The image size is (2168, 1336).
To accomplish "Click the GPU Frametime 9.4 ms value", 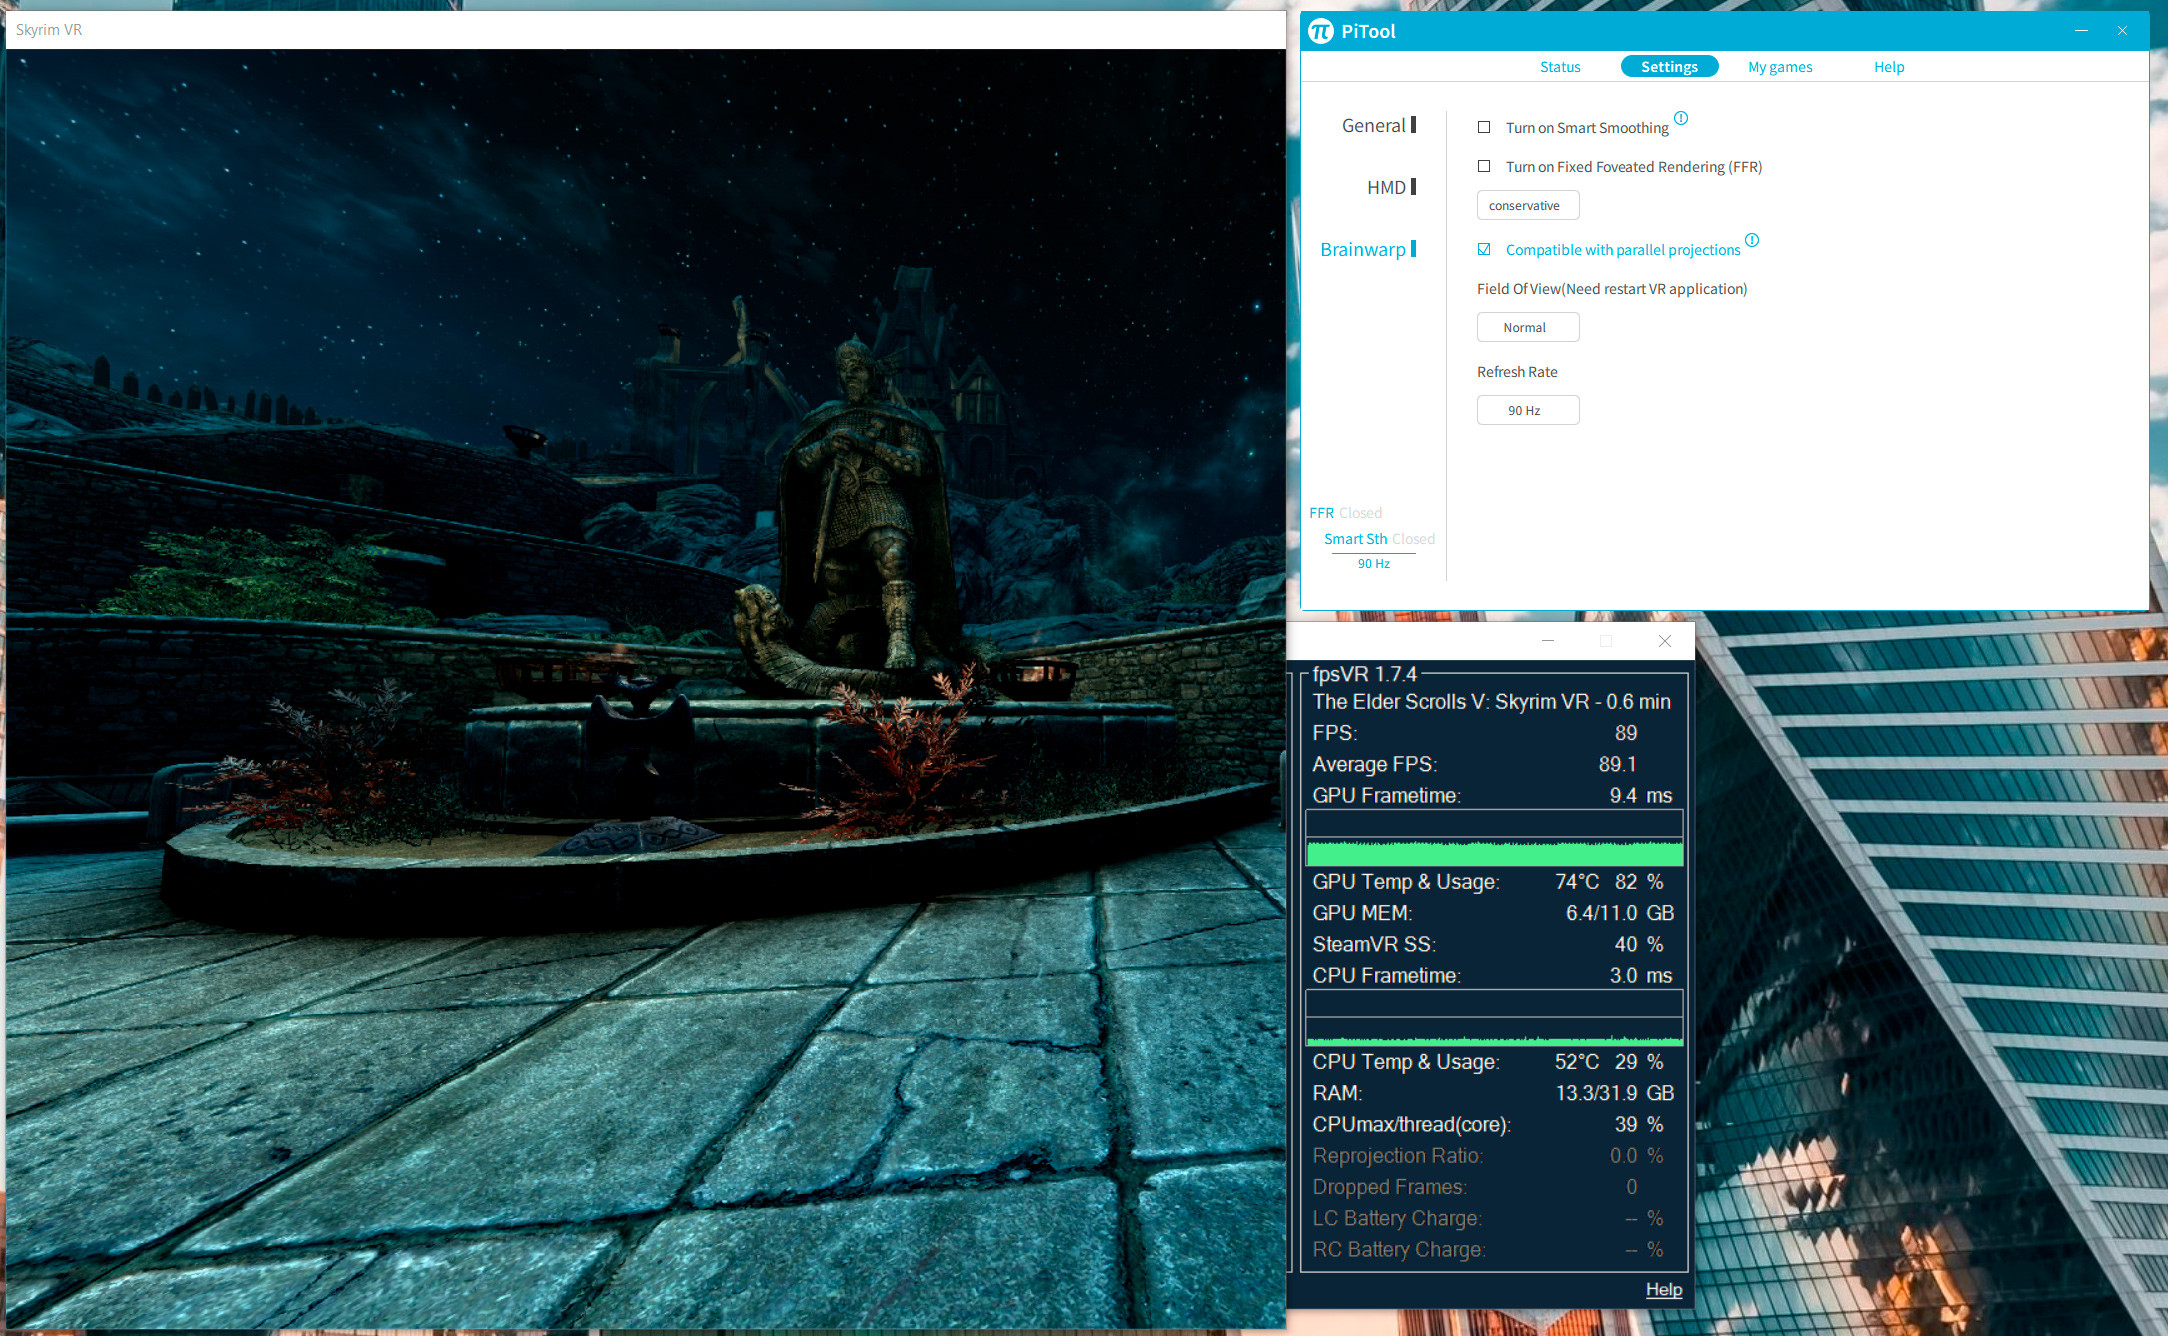I will pyautogui.click(x=1641, y=795).
